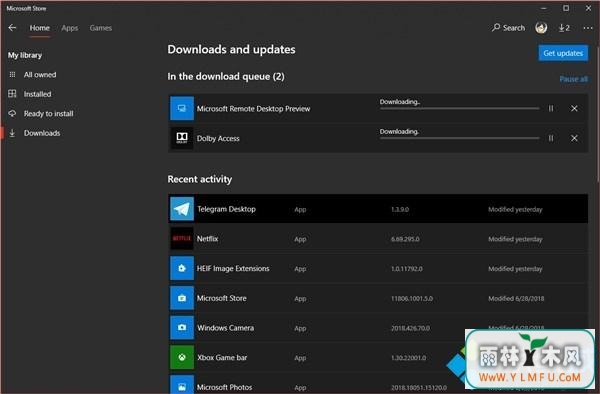The width and height of the screenshot is (600, 394).
Task: Open the user account avatar
Action: 541,28
